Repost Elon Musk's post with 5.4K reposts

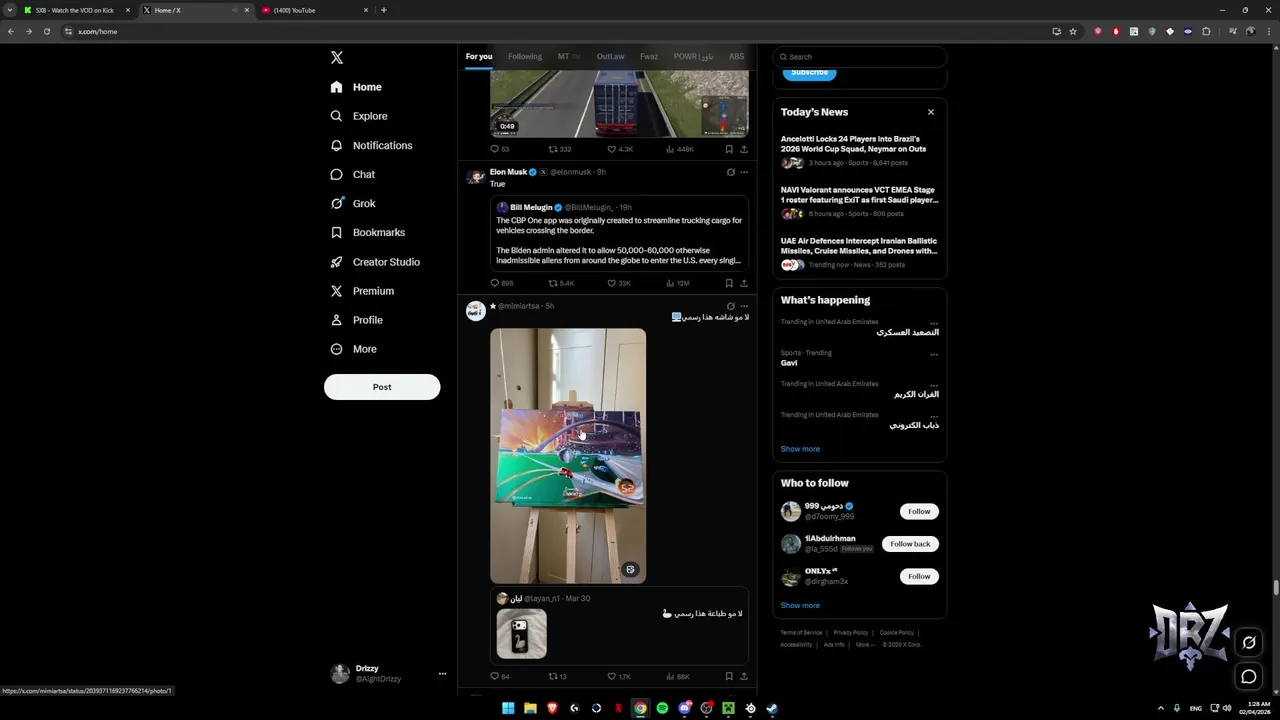(561, 283)
